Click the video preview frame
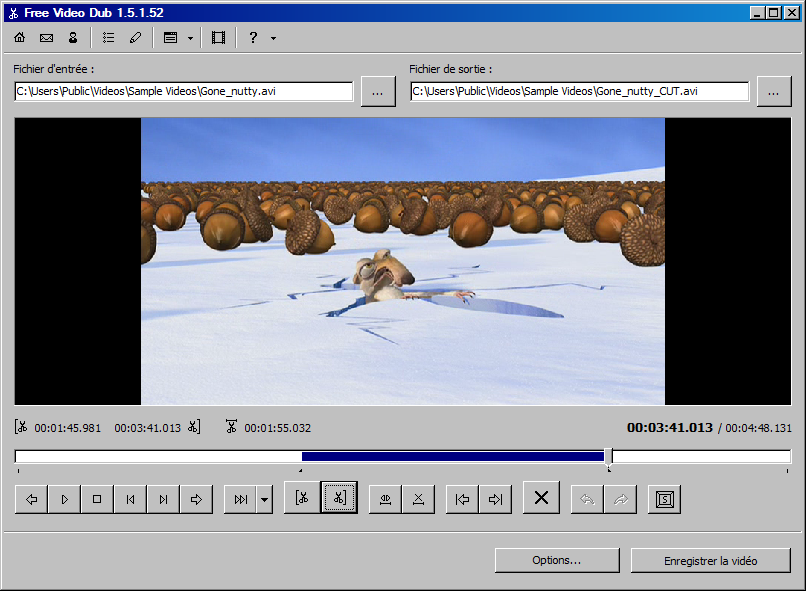Screen dimensions: 806x591 pyautogui.click(x=402, y=261)
